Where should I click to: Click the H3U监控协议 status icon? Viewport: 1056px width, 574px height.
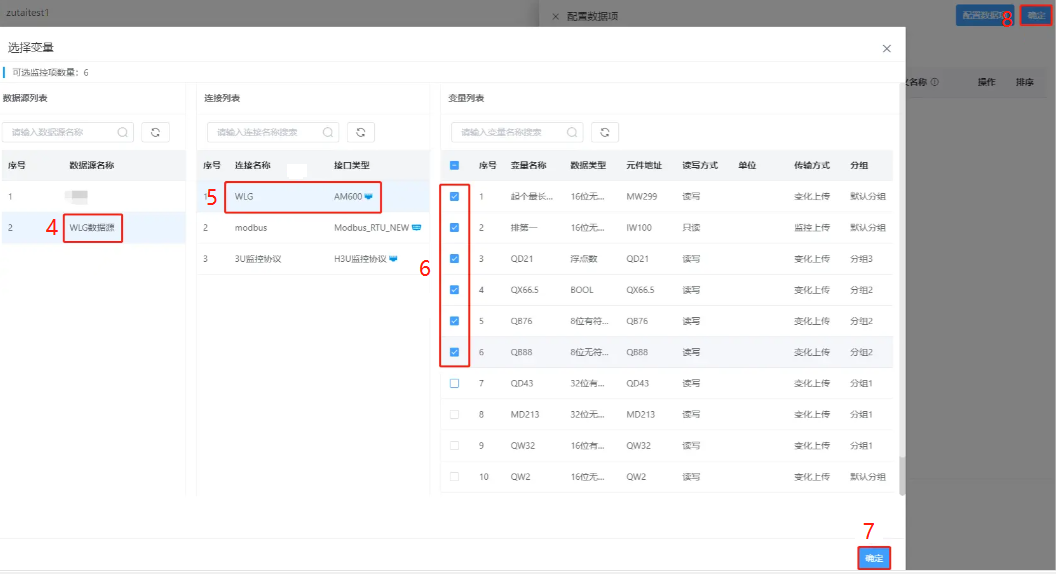pos(393,259)
